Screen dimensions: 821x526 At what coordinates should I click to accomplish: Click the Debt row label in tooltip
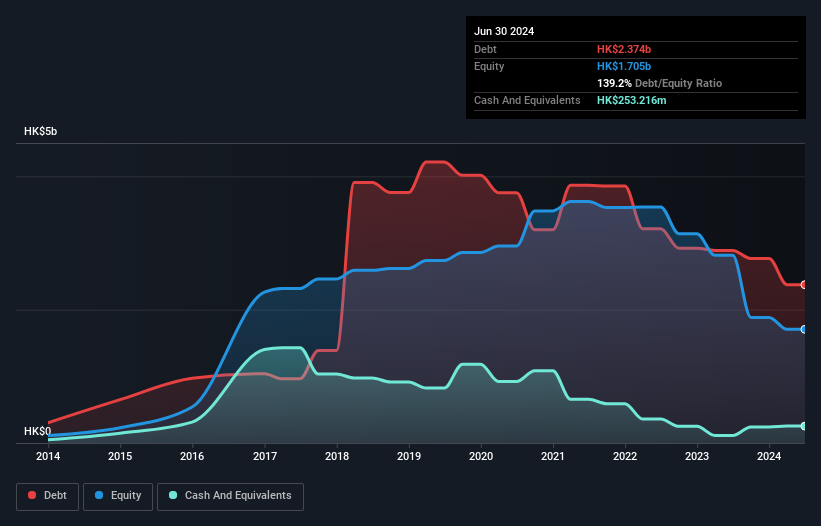tap(485, 49)
